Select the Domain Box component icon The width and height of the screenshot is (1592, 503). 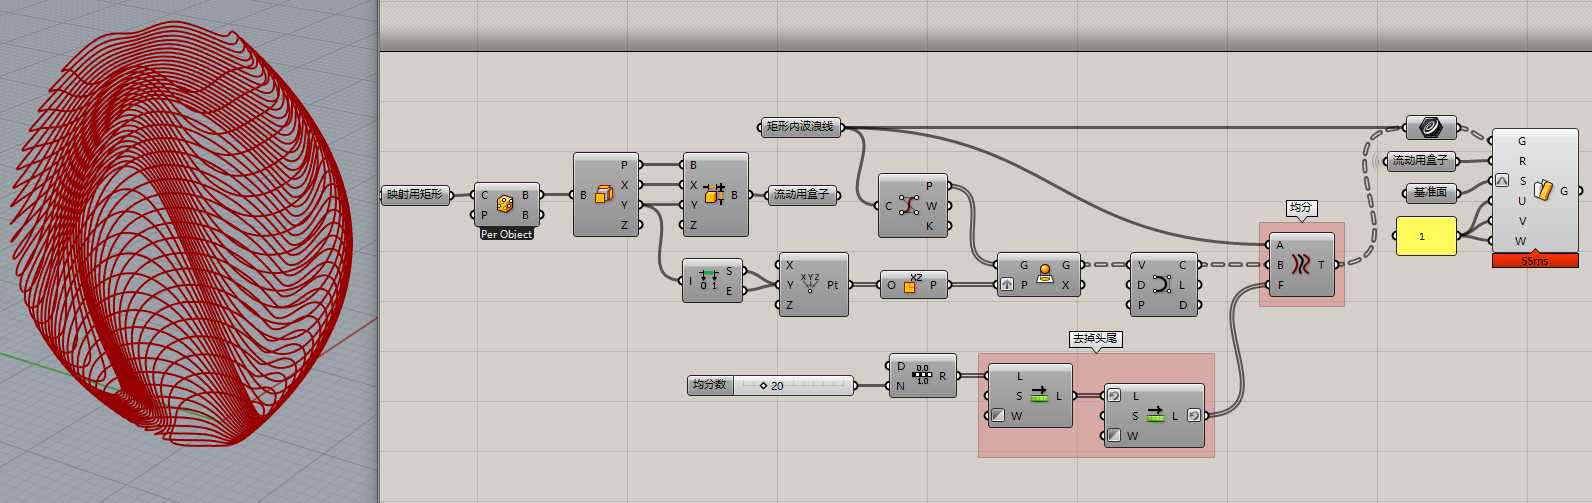[x=714, y=194]
